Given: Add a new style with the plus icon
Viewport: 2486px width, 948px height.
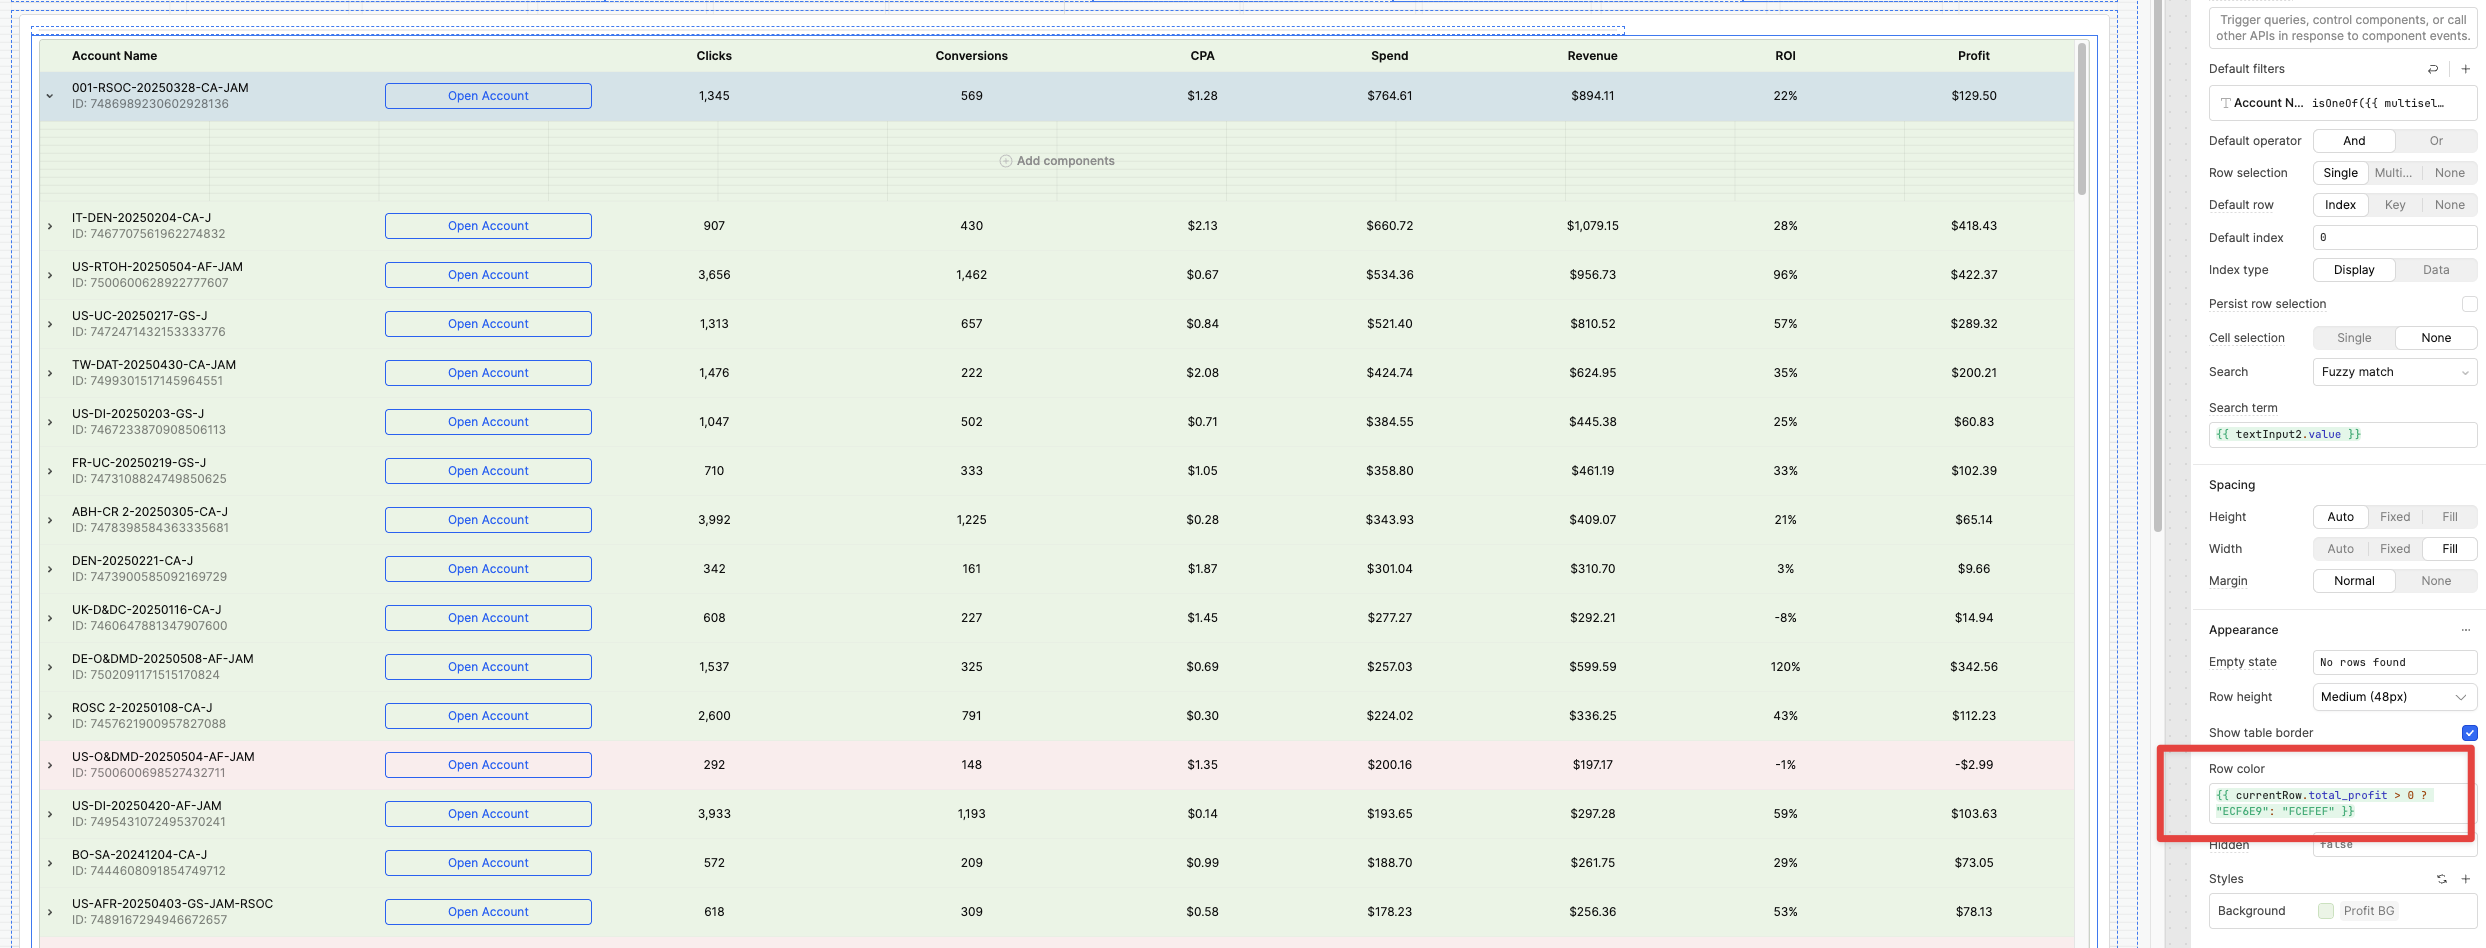Looking at the screenshot, I should [x=2465, y=878].
